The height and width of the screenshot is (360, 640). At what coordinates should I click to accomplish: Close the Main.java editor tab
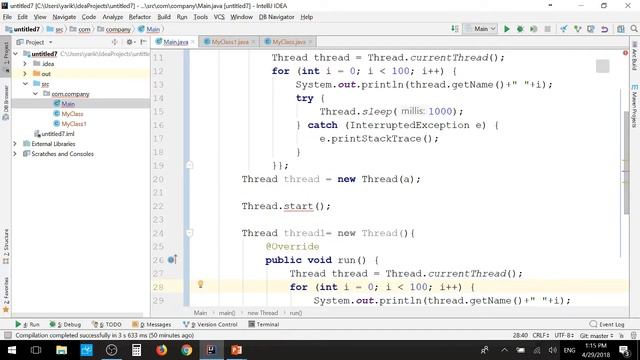tap(193, 42)
